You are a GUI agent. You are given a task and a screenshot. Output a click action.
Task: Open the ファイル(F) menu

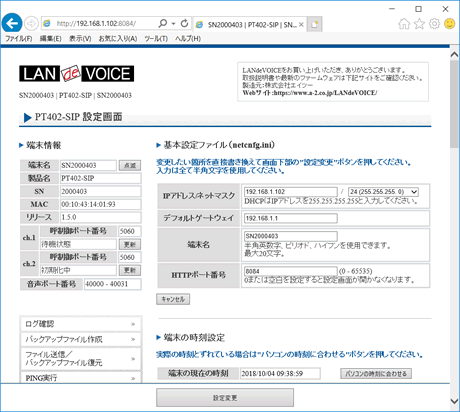coord(19,39)
